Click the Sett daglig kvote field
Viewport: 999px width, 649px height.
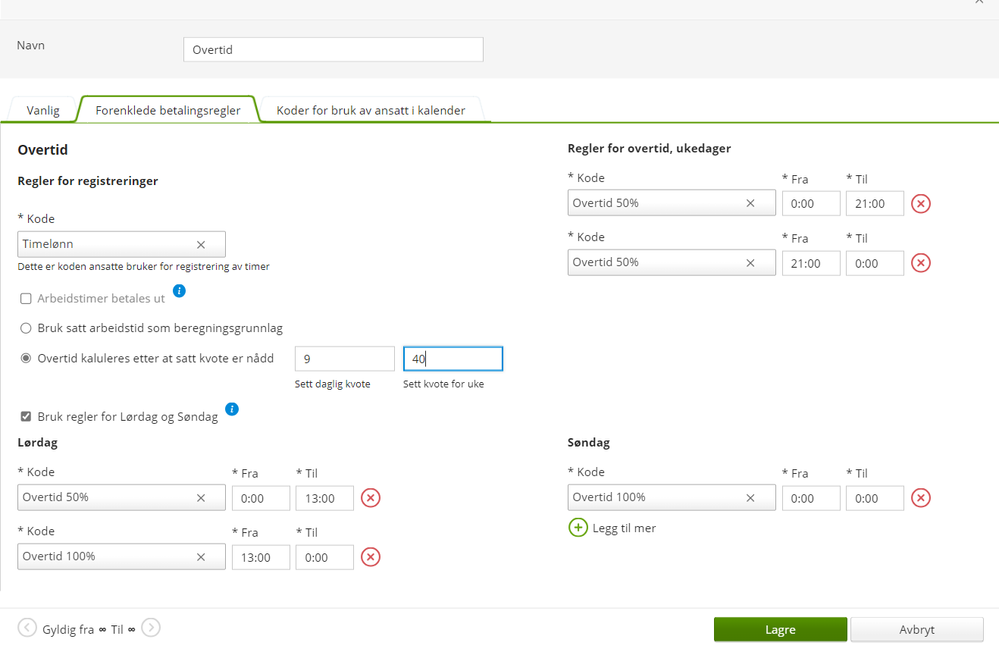345,359
